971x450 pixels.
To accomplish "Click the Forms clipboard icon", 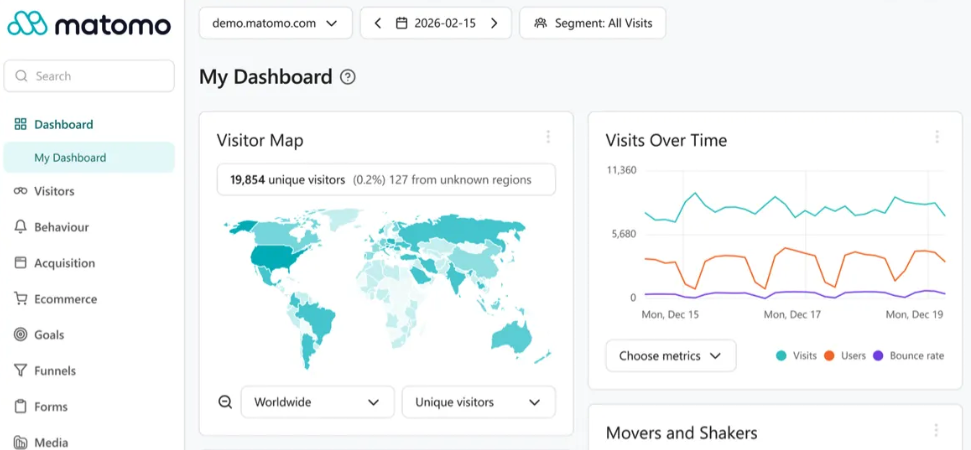I will click(20, 407).
